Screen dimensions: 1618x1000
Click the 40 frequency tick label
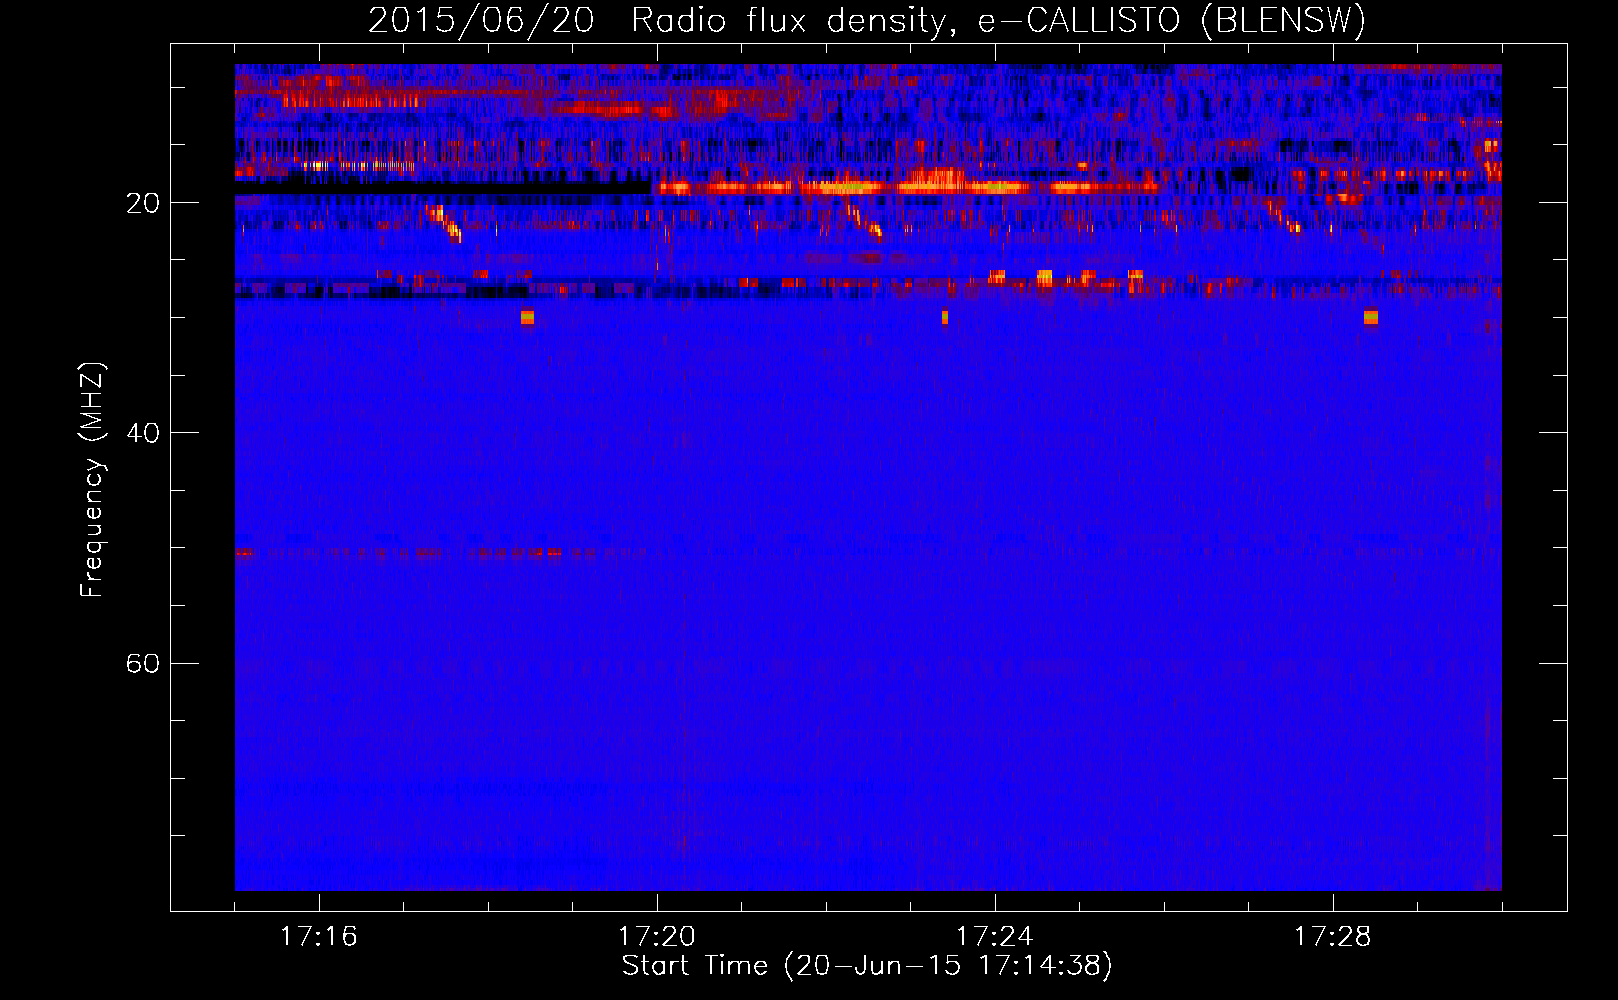pos(142,433)
